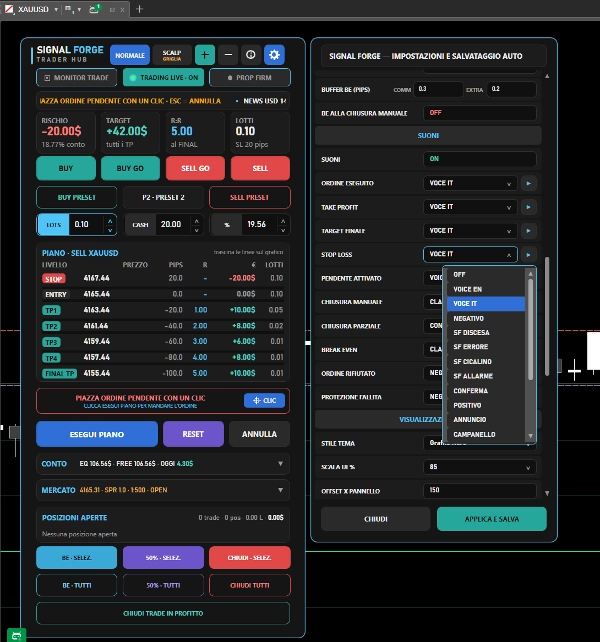Choose CAMPANELLO in the sound list
The image size is (600, 642).
(486, 434)
